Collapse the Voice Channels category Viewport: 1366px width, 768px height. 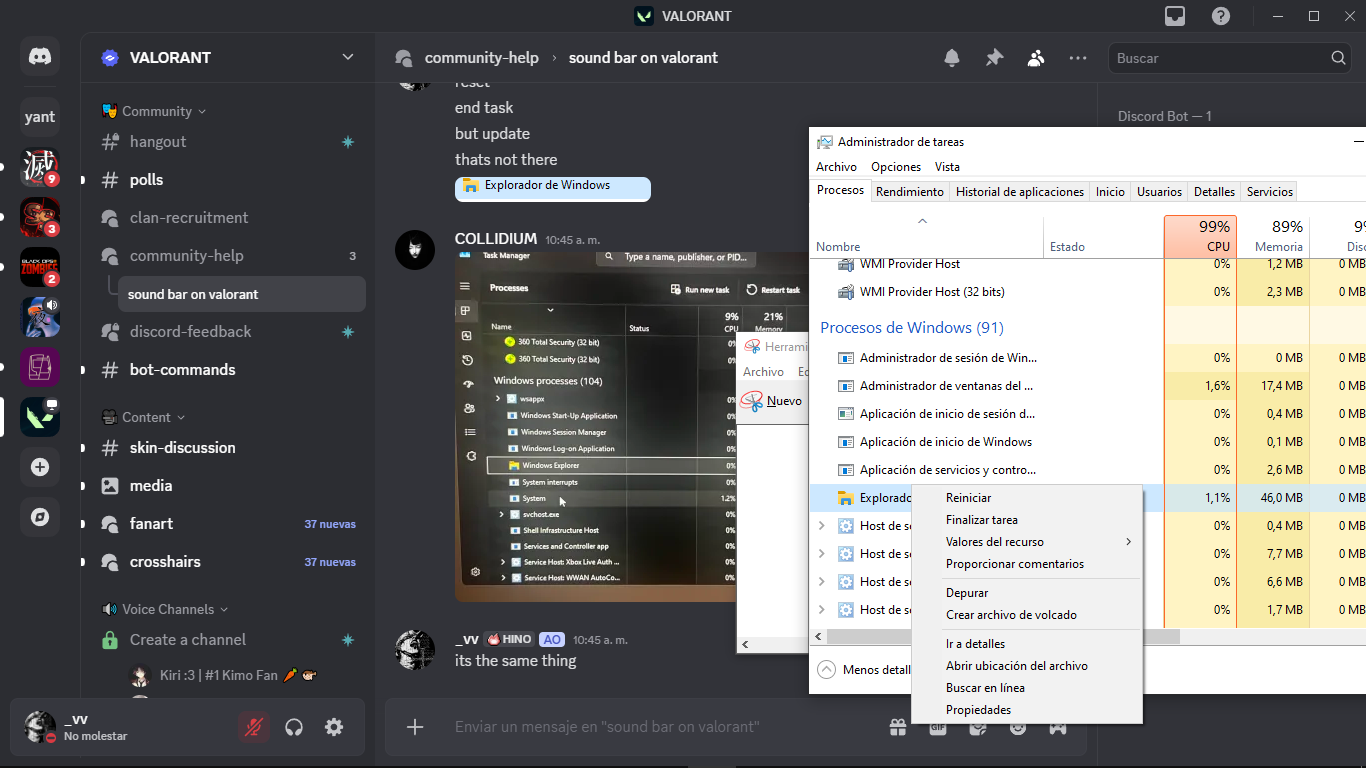166,609
